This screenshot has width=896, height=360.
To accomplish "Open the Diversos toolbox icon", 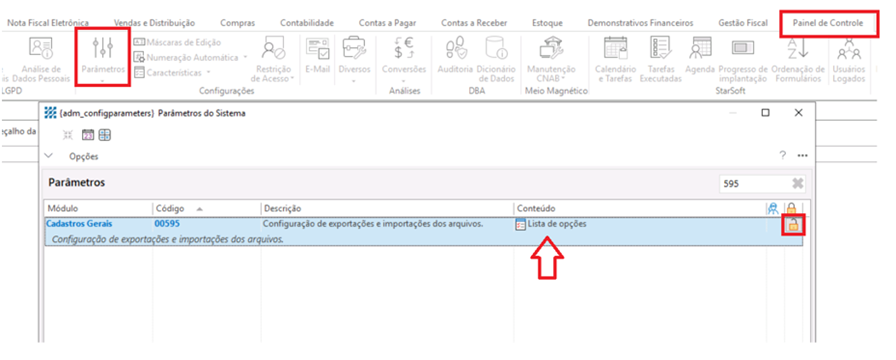I will pyautogui.click(x=354, y=48).
